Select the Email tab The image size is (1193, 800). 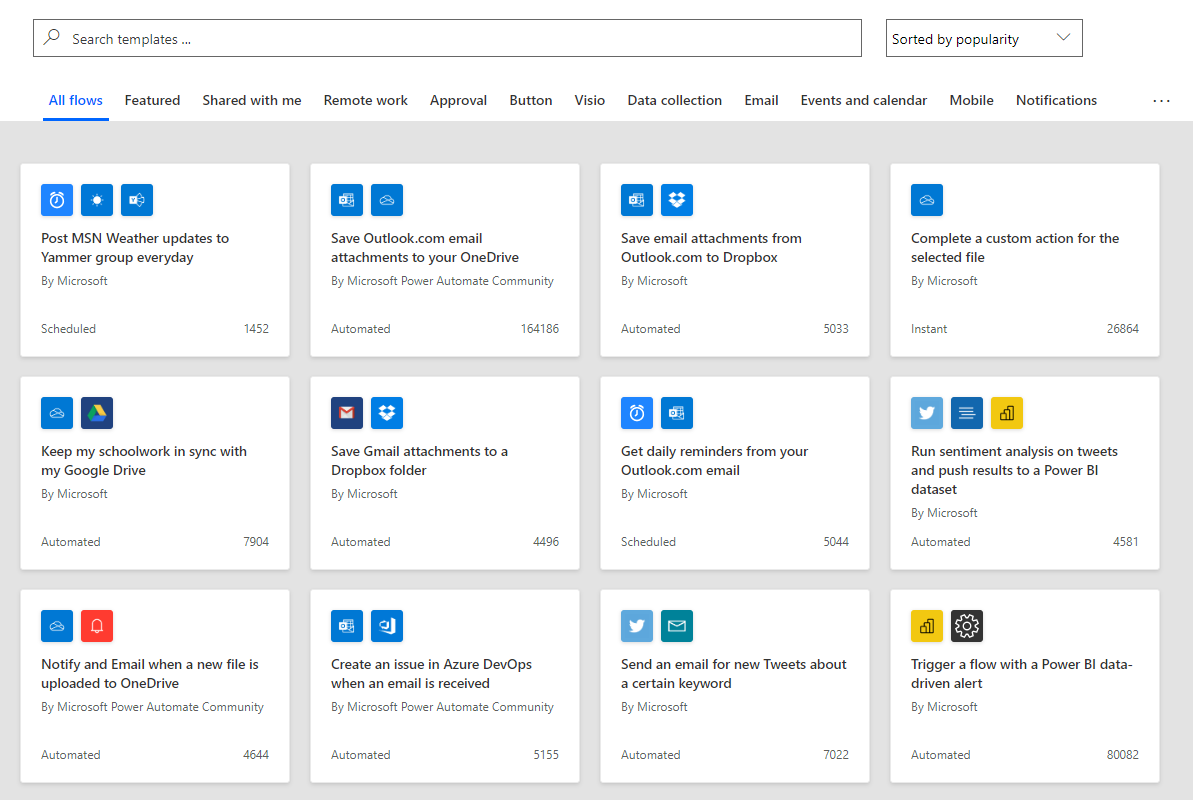(761, 100)
